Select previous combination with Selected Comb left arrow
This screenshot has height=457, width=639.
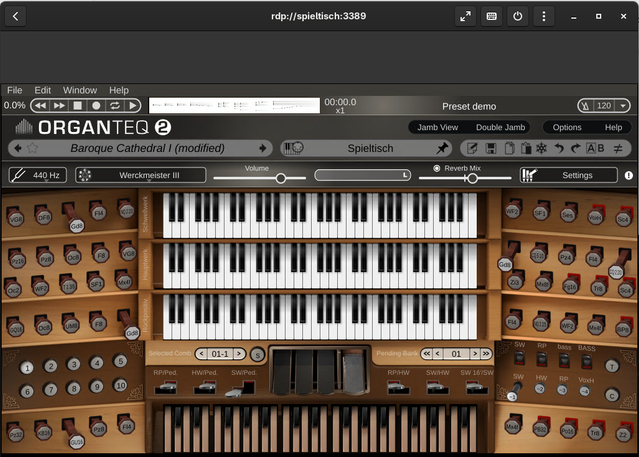coord(201,353)
